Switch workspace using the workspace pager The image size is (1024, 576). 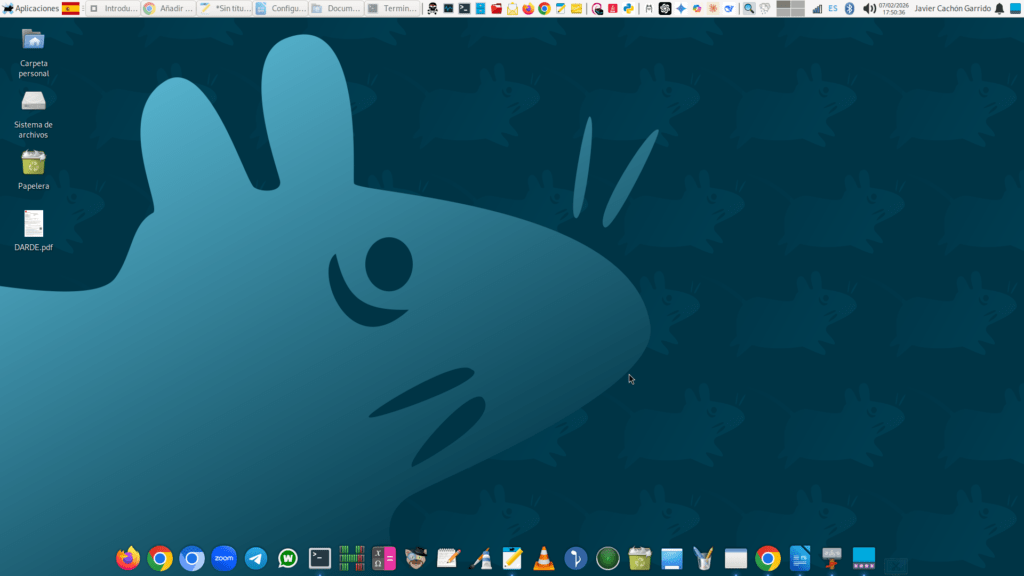tap(790, 8)
